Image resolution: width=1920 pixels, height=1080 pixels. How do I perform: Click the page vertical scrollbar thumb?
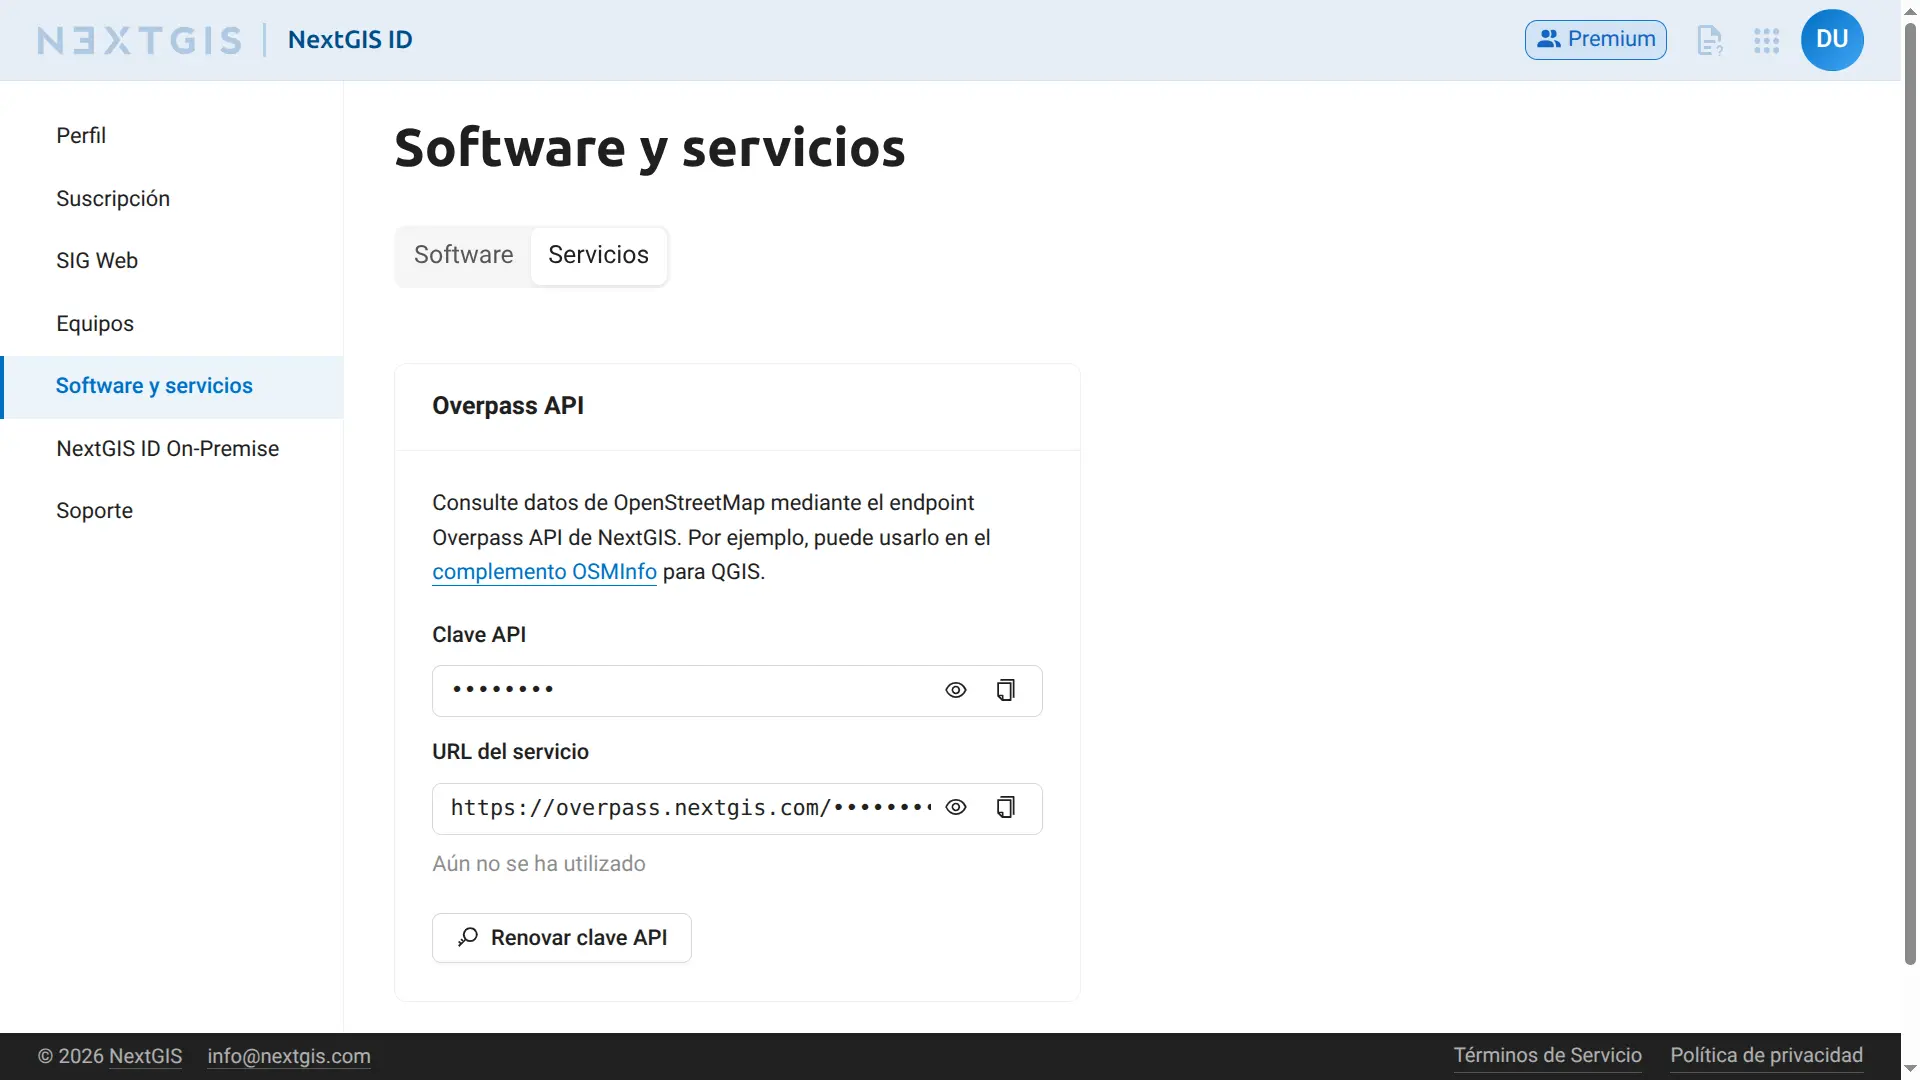point(1910,494)
